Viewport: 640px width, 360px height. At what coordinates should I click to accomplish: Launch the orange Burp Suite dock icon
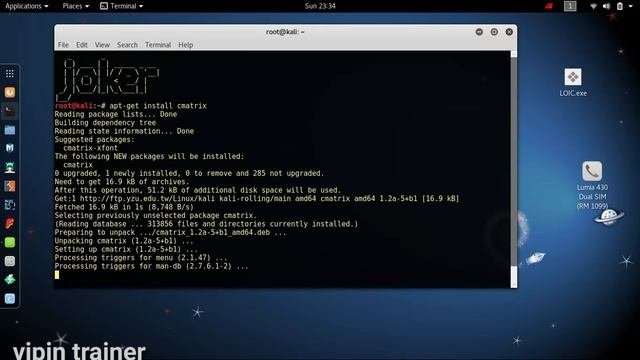(x=10, y=186)
